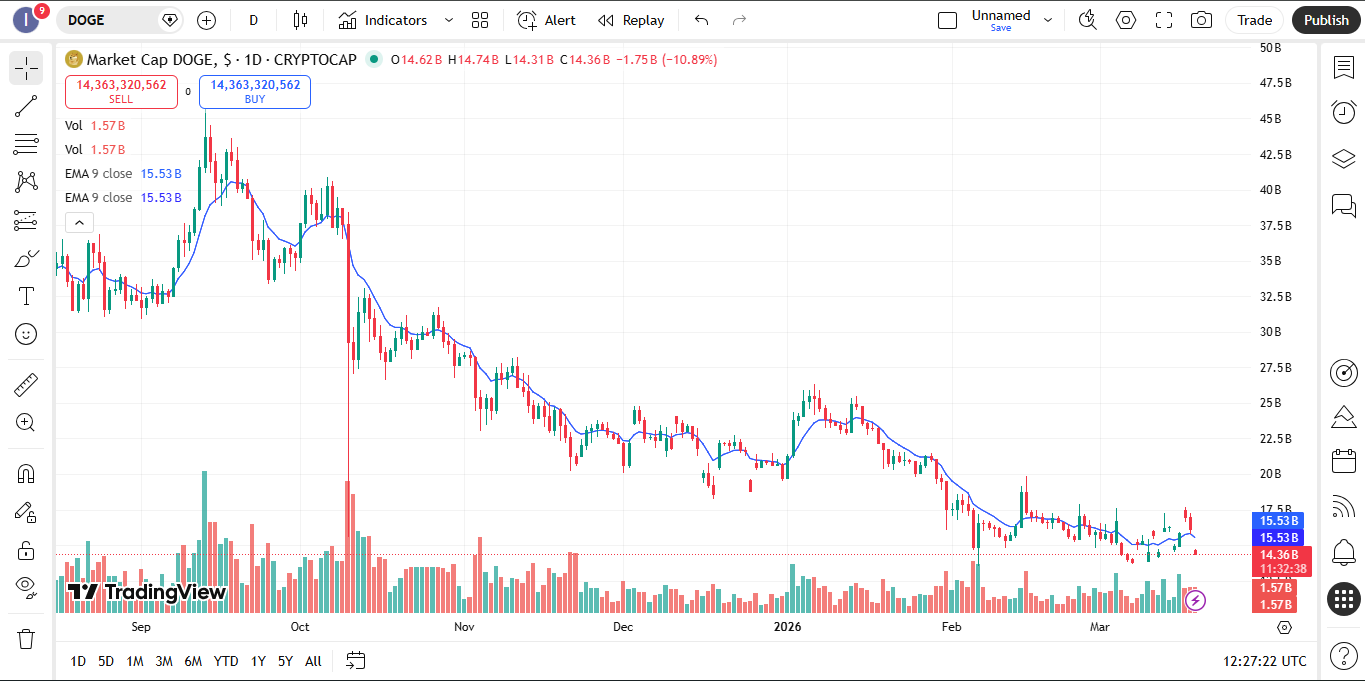The width and height of the screenshot is (1365, 681).
Task: Expand the manage layouts dropdown arrow
Action: (x=1048, y=20)
